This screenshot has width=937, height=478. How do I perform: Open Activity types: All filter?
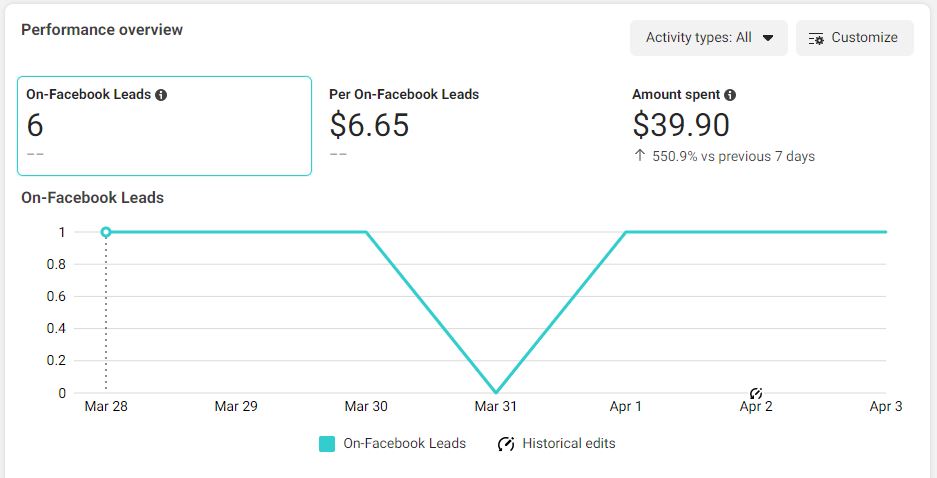pos(708,38)
